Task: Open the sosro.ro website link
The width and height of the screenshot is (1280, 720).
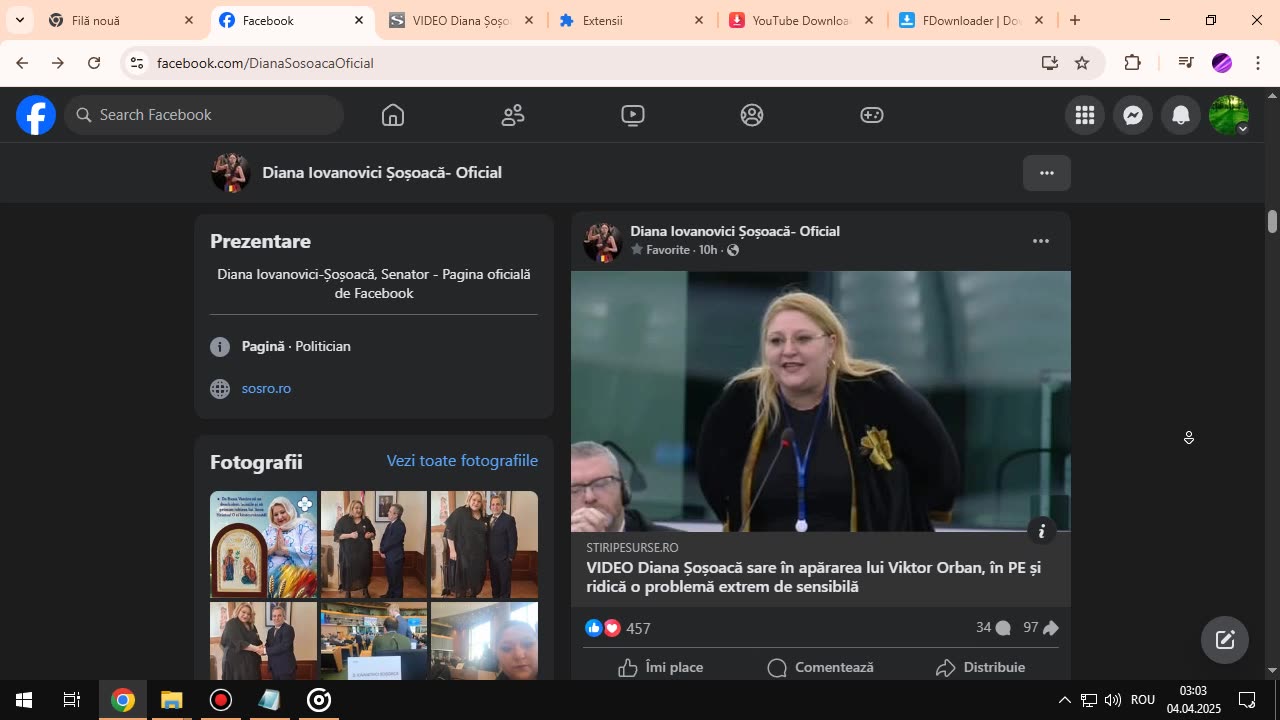Action: (x=266, y=388)
